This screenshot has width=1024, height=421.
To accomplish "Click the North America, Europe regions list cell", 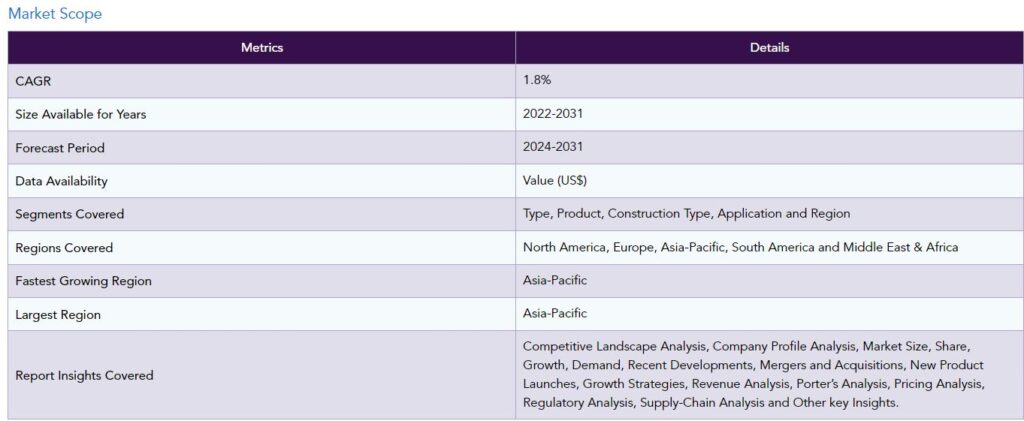I will [740, 247].
